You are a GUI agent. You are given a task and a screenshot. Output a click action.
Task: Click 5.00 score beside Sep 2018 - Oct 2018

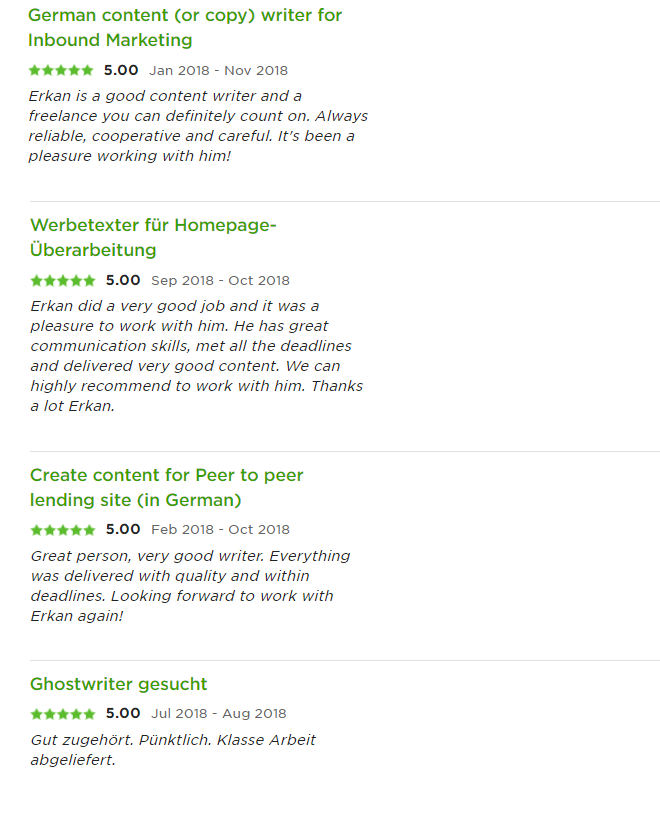(x=123, y=280)
